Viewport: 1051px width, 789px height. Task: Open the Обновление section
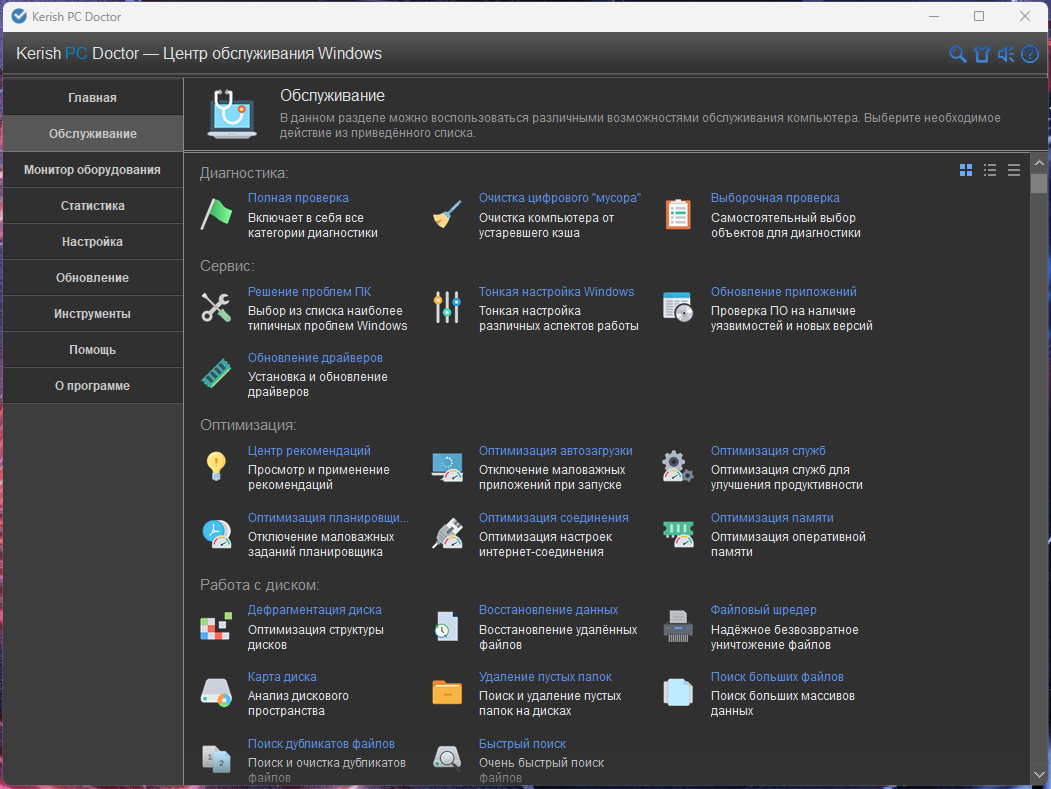[x=92, y=278]
